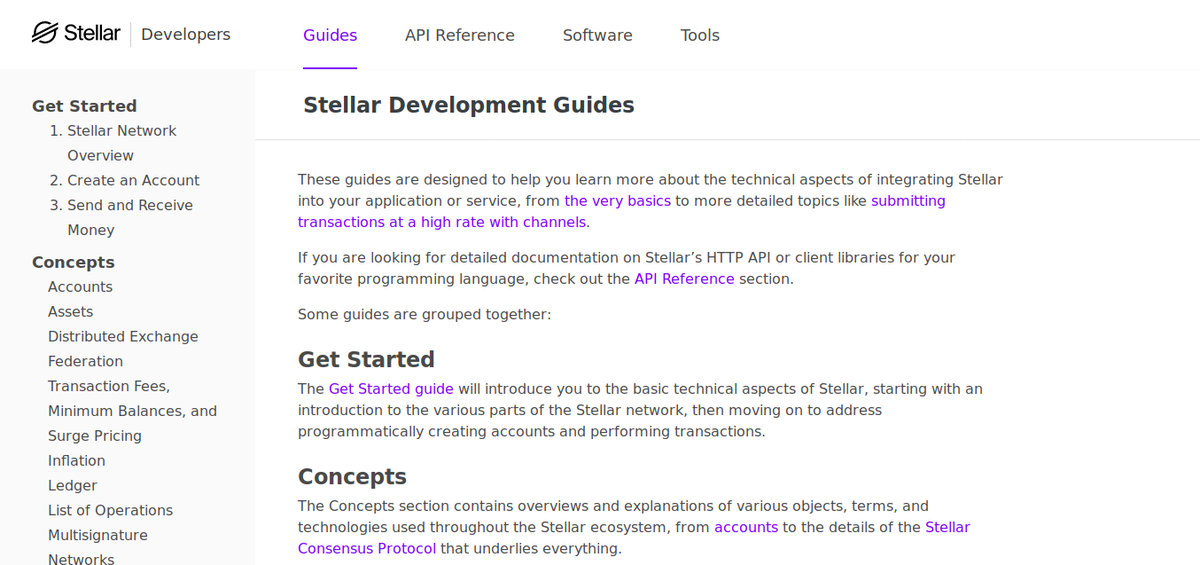1200x565 pixels.
Task: Follow 'the very basics' link
Action: click(x=617, y=201)
